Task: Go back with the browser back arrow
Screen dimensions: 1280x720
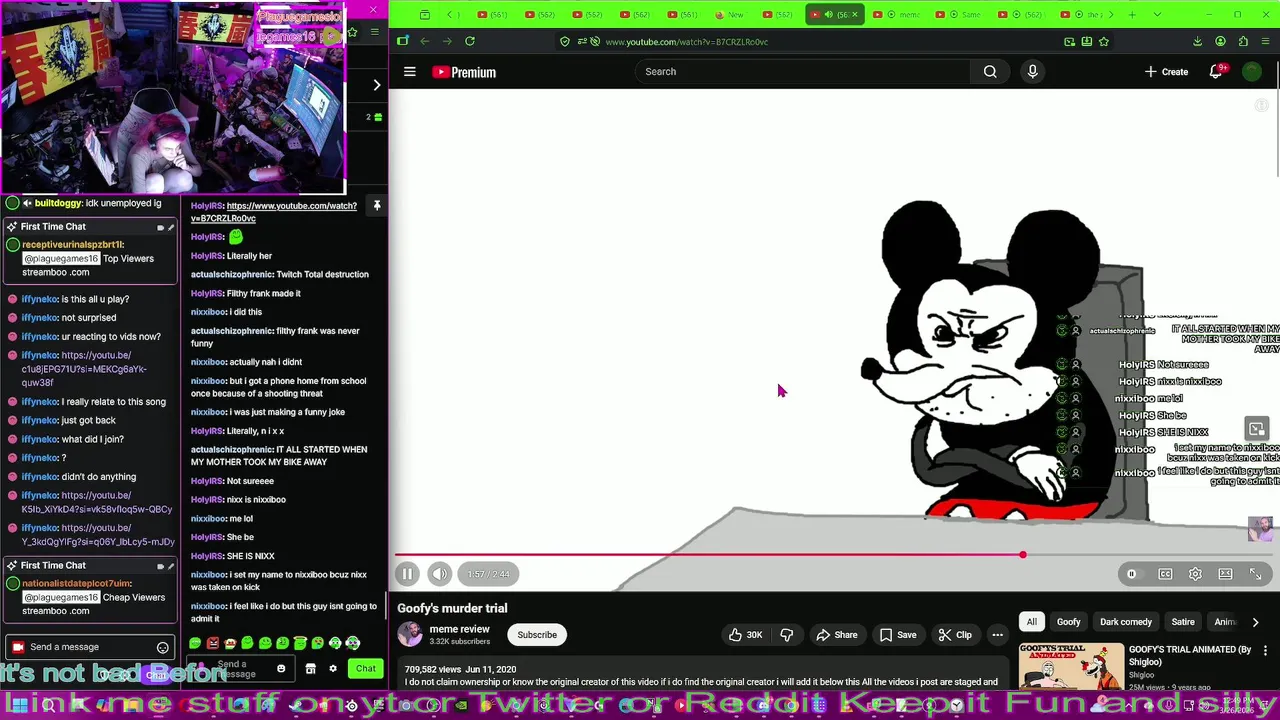Action: tap(425, 41)
